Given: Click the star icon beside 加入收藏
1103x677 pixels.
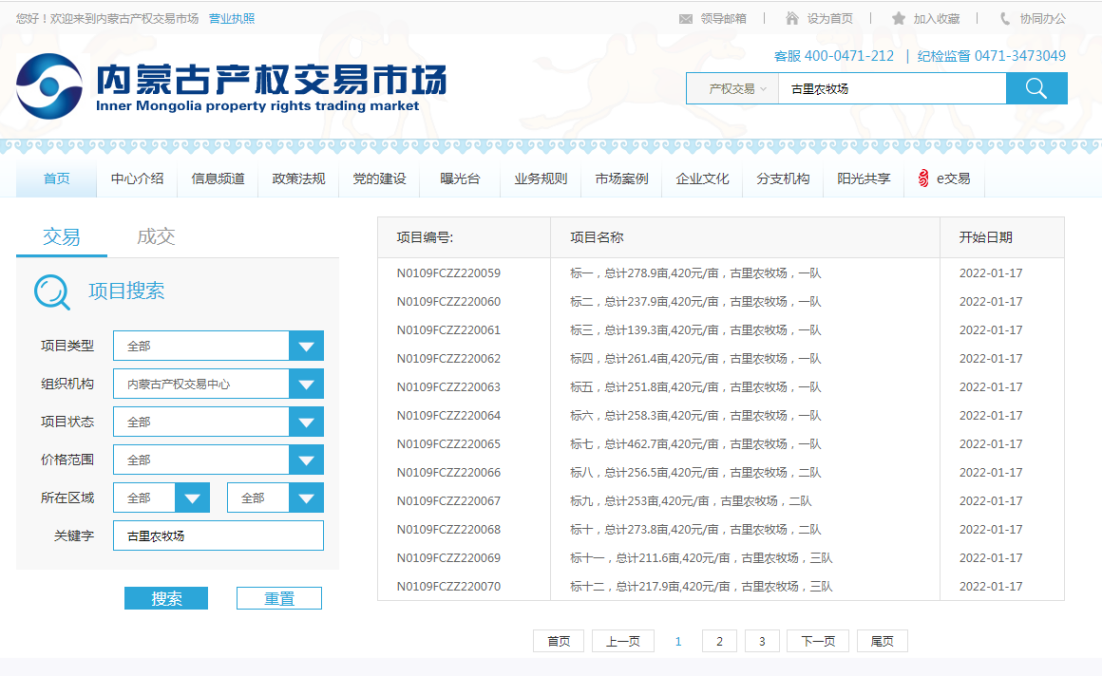Looking at the screenshot, I should (898, 18).
